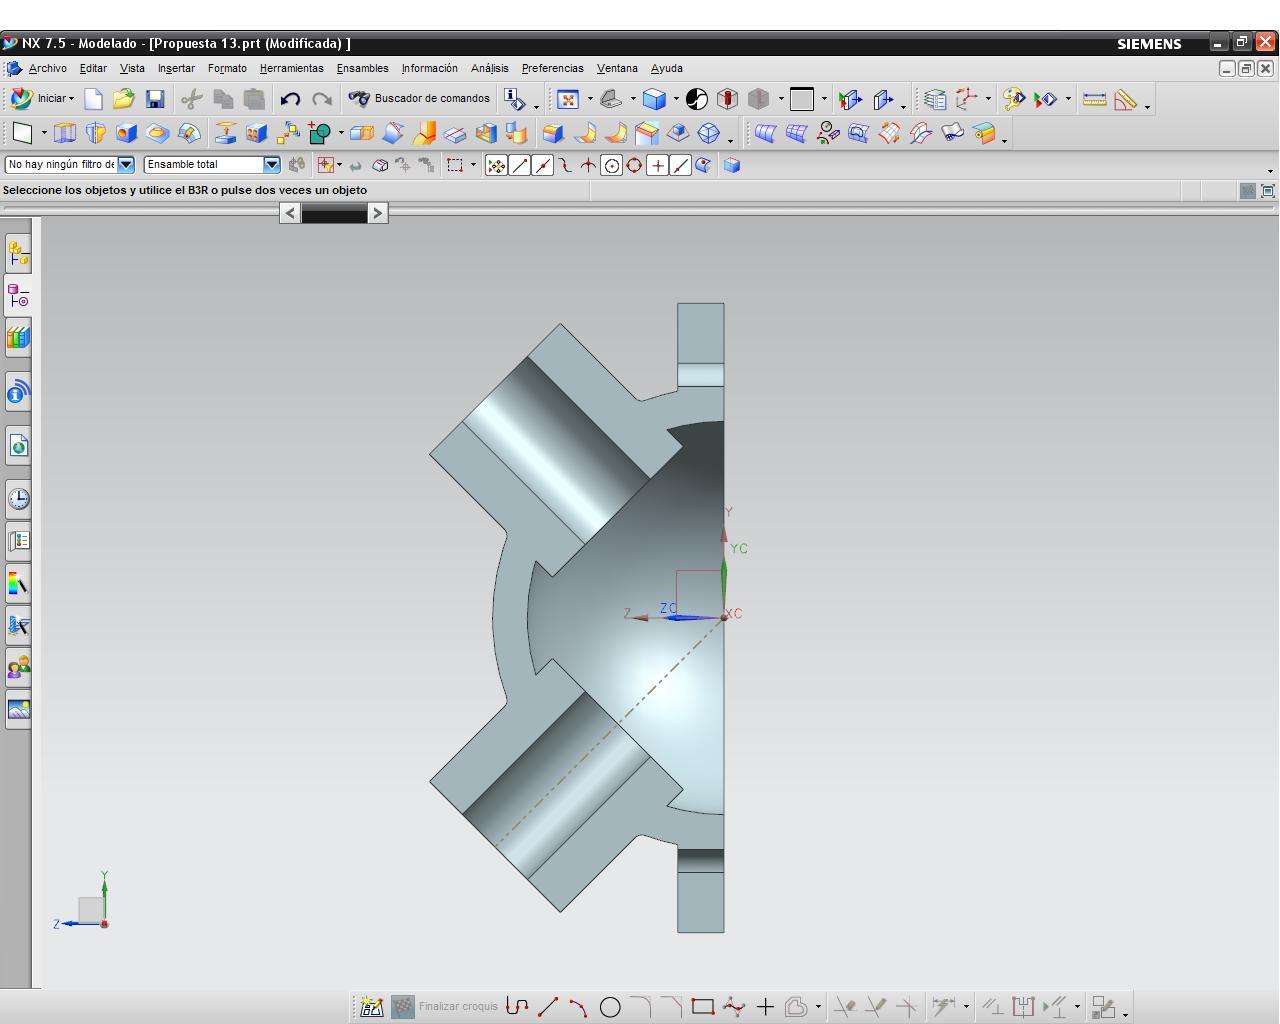Toggle End Point snap option

(x=520, y=166)
